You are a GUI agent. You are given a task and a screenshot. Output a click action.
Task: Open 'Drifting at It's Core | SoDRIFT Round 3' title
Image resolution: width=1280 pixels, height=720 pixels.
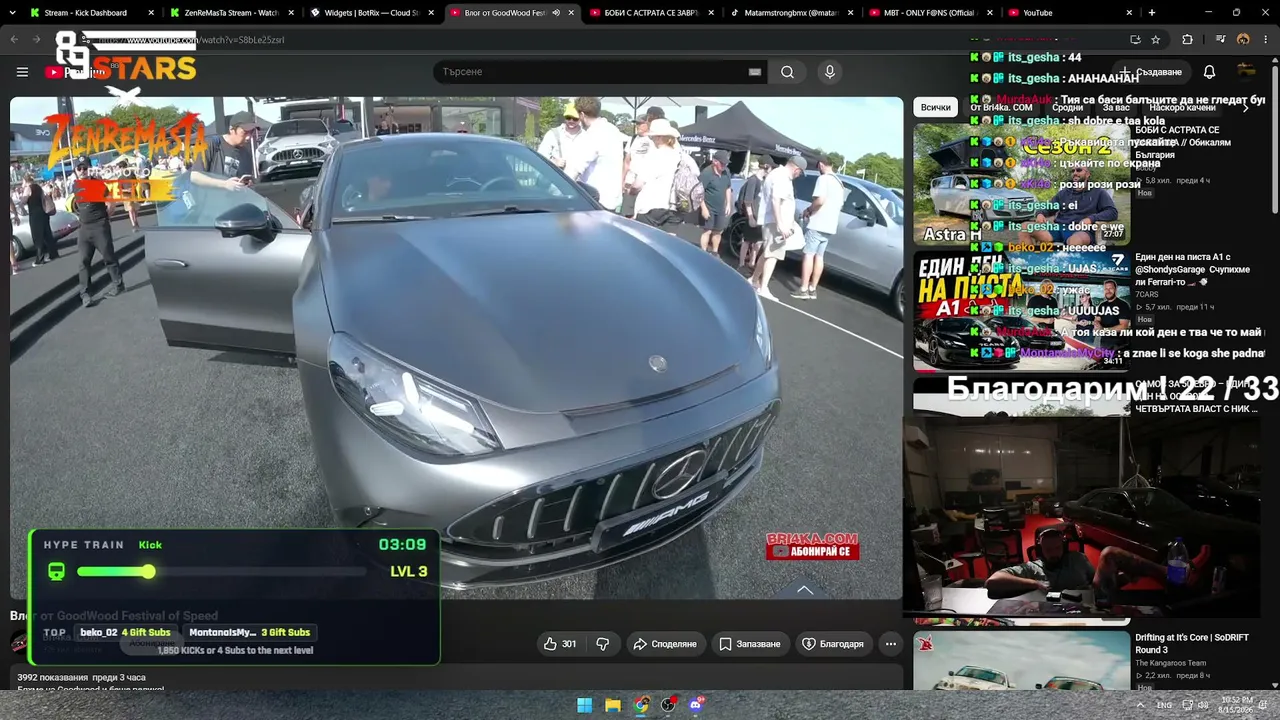[x=1192, y=643]
